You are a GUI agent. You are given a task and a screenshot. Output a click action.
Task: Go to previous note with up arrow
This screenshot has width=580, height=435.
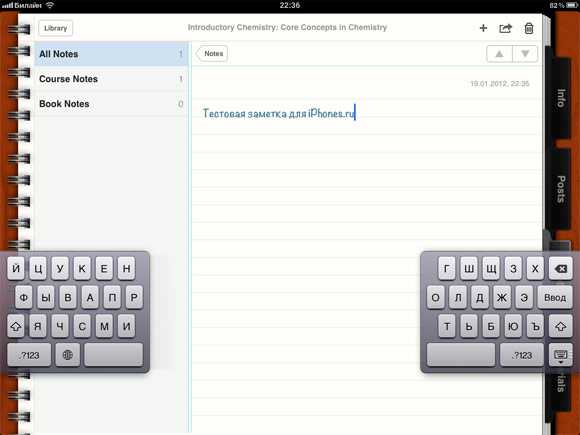coord(499,54)
